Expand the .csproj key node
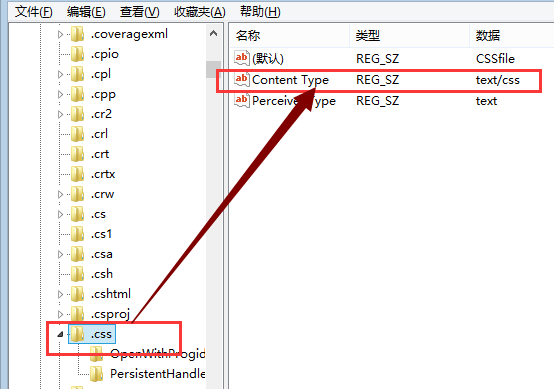Screen dimensions: 554x389 point(60,314)
